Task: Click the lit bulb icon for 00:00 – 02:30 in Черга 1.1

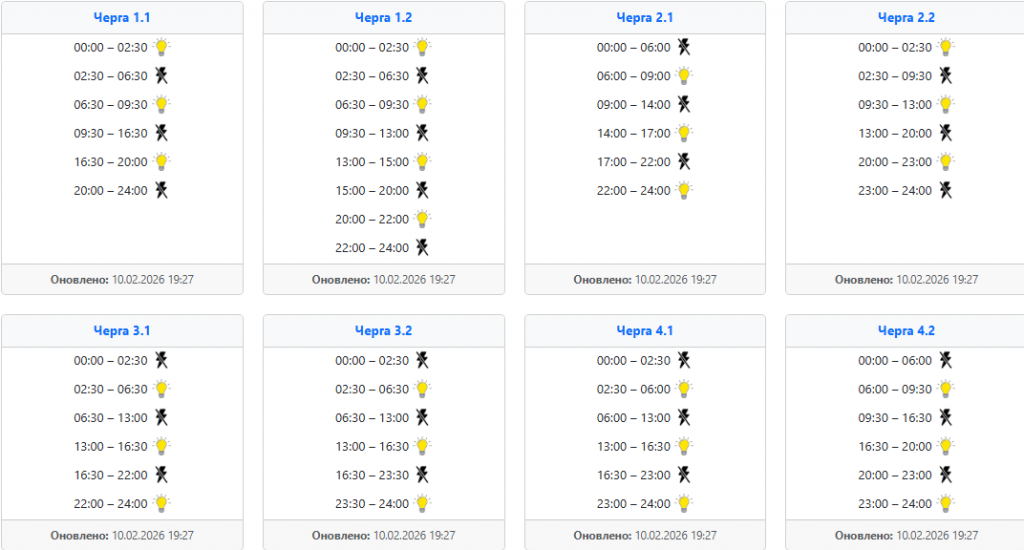Action: (x=161, y=47)
